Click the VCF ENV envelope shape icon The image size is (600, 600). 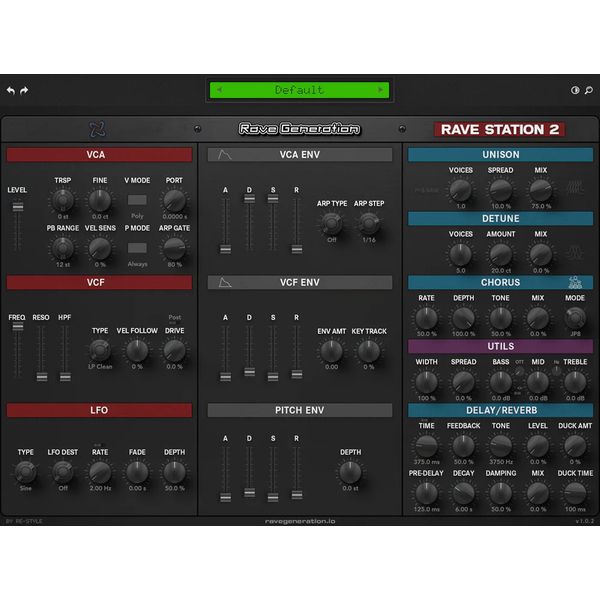(225, 283)
